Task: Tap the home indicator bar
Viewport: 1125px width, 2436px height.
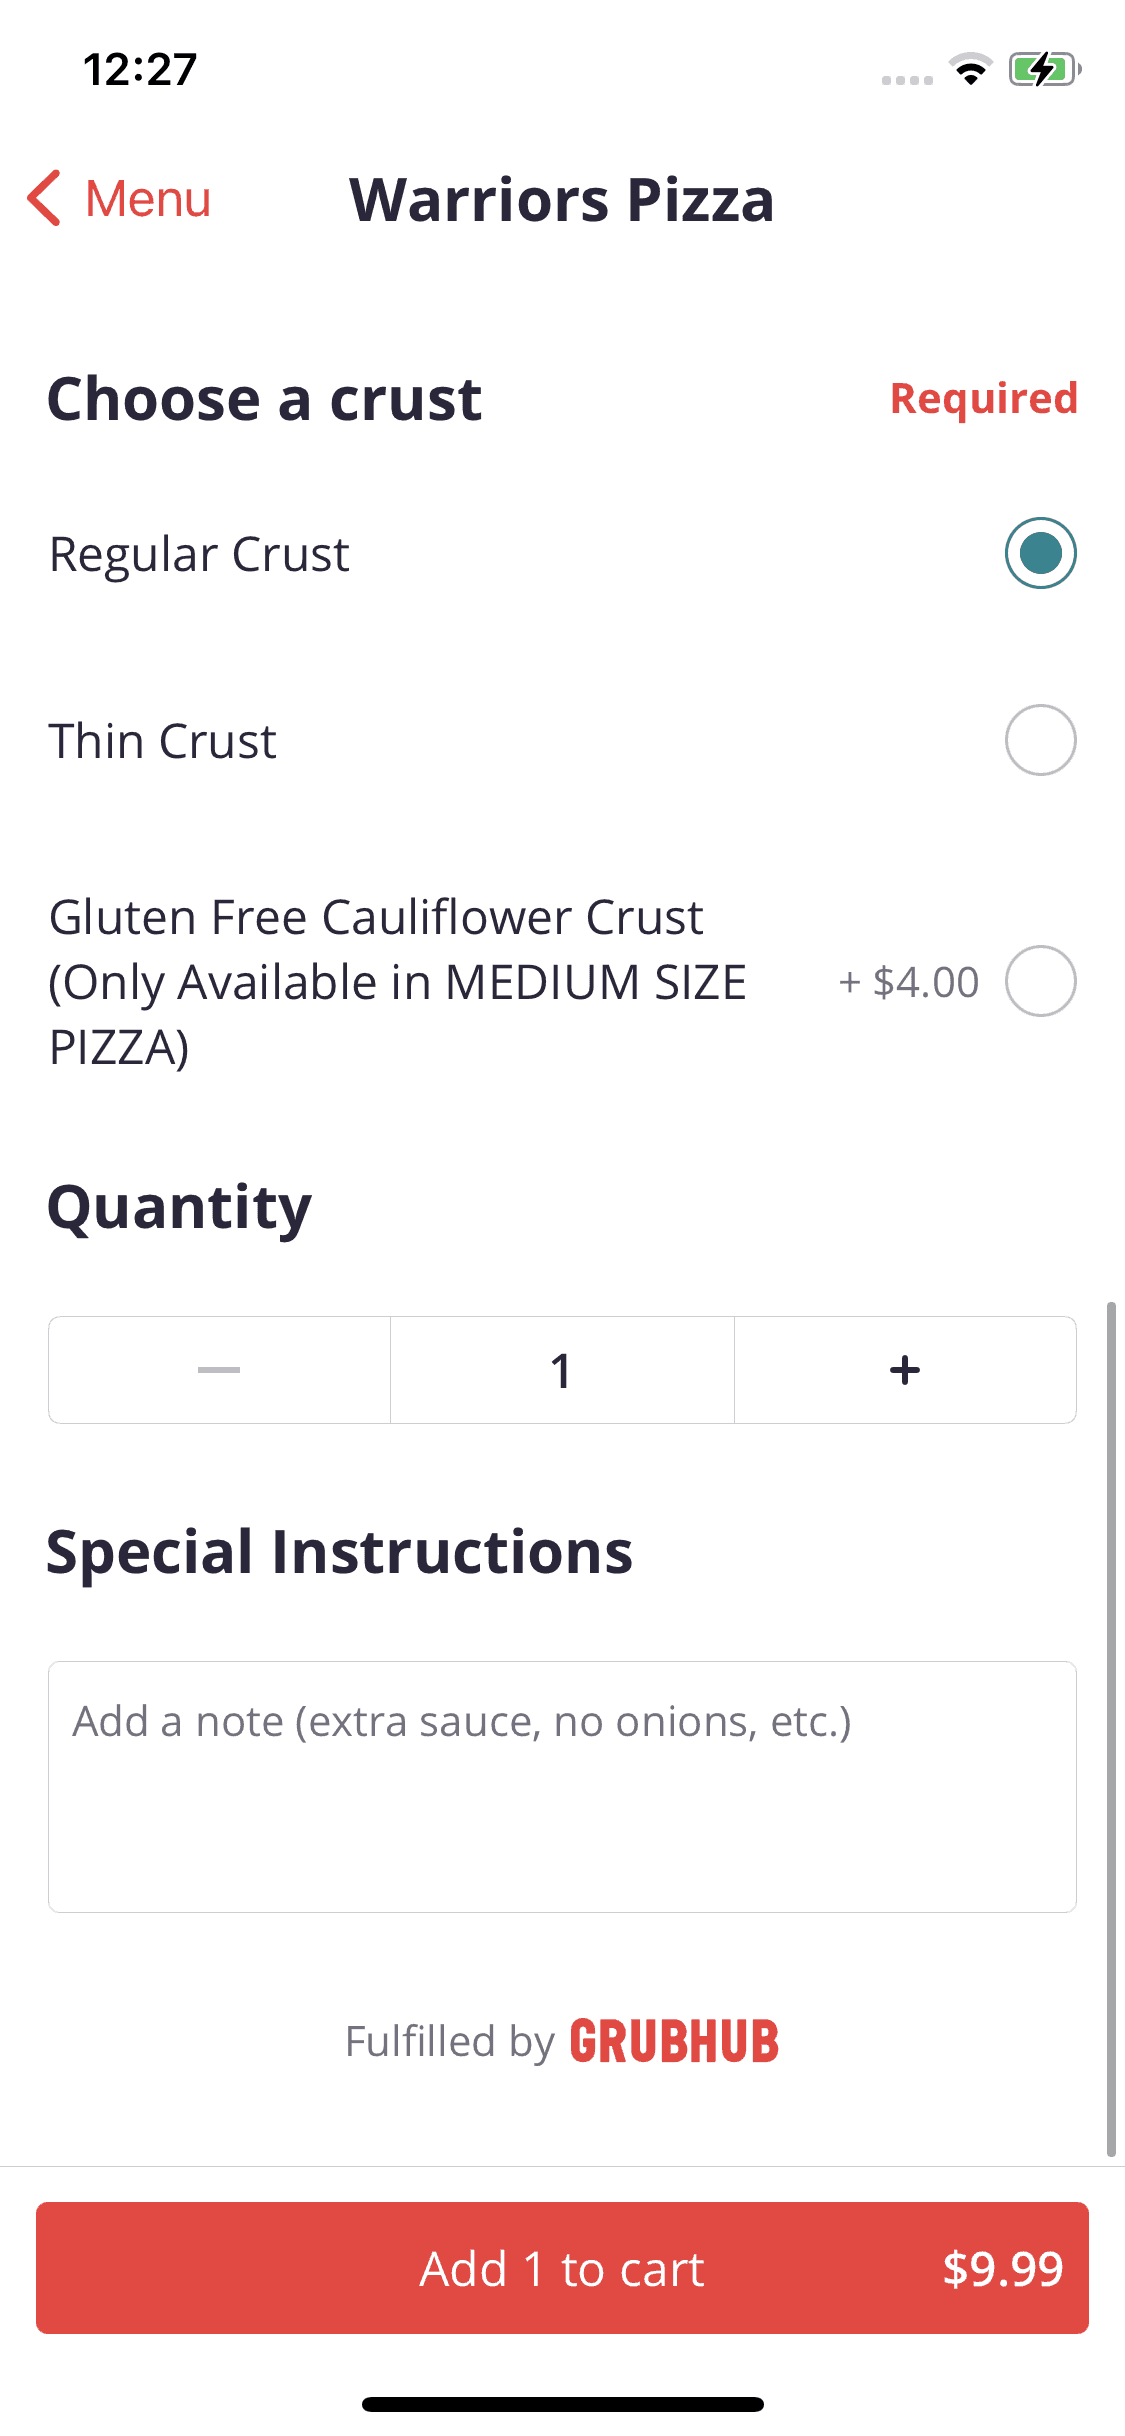Action: 562,2404
